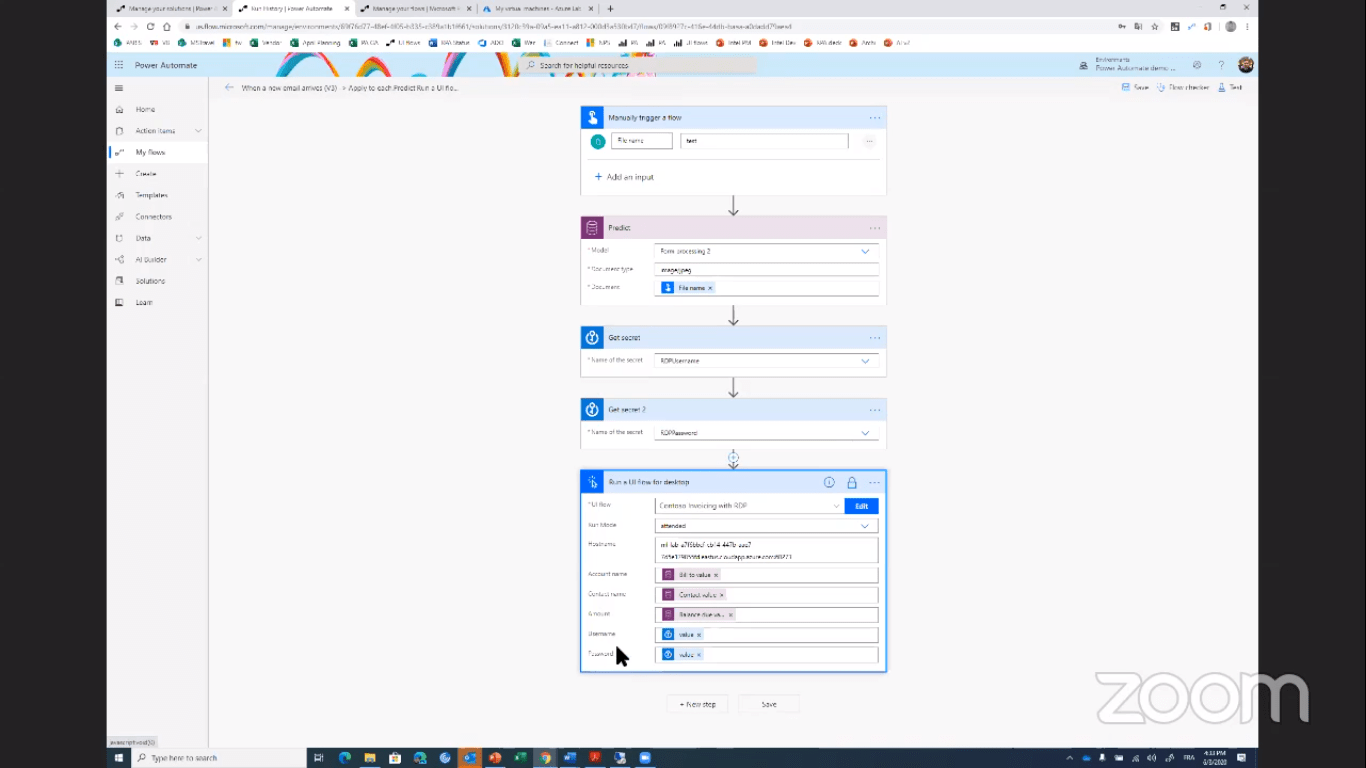Viewport: 1366px width, 768px height.
Task: Open ellipsis for File name input row
Action: point(869,141)
